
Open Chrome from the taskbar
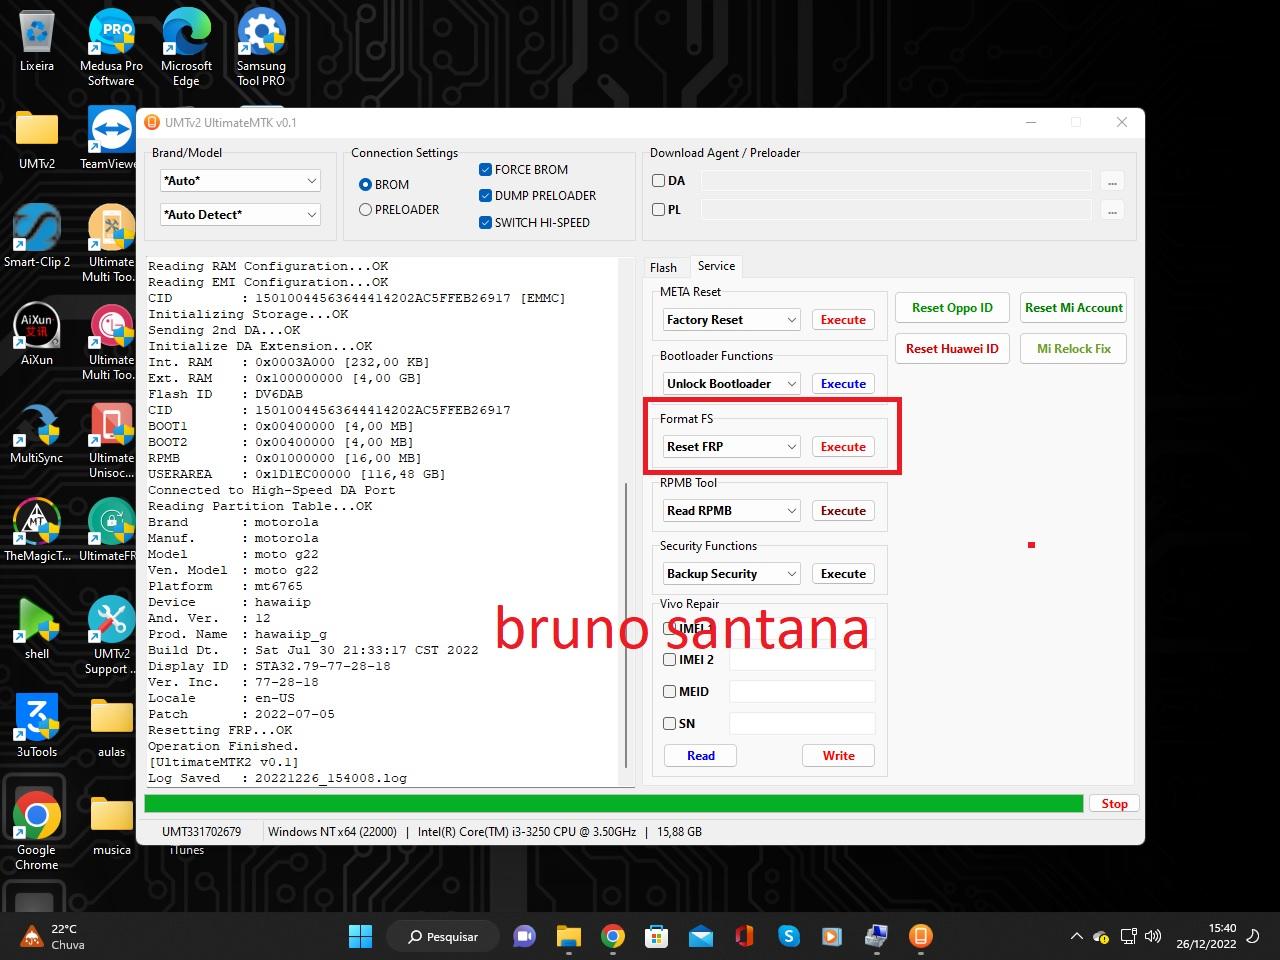coord(613,936)
